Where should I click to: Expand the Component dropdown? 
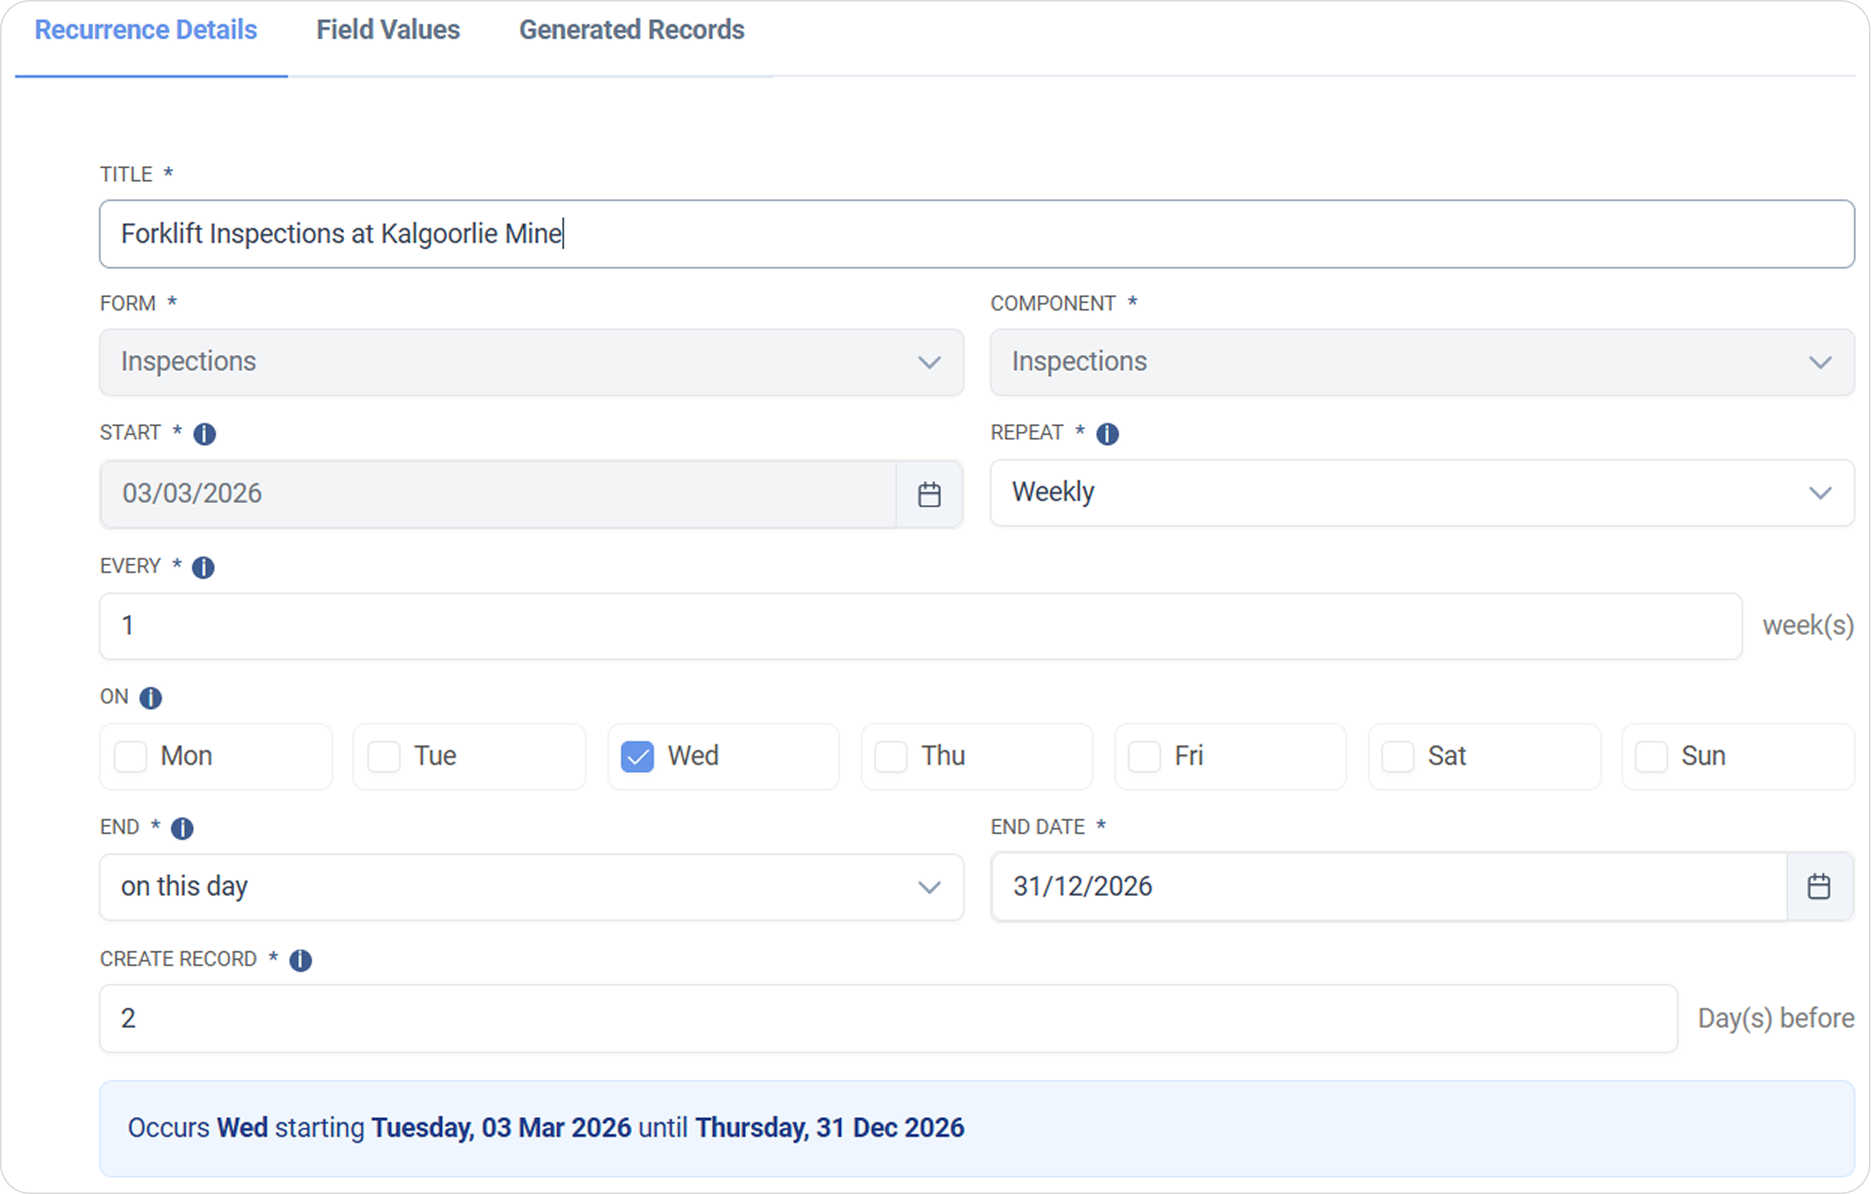[x=1421, y=362]
